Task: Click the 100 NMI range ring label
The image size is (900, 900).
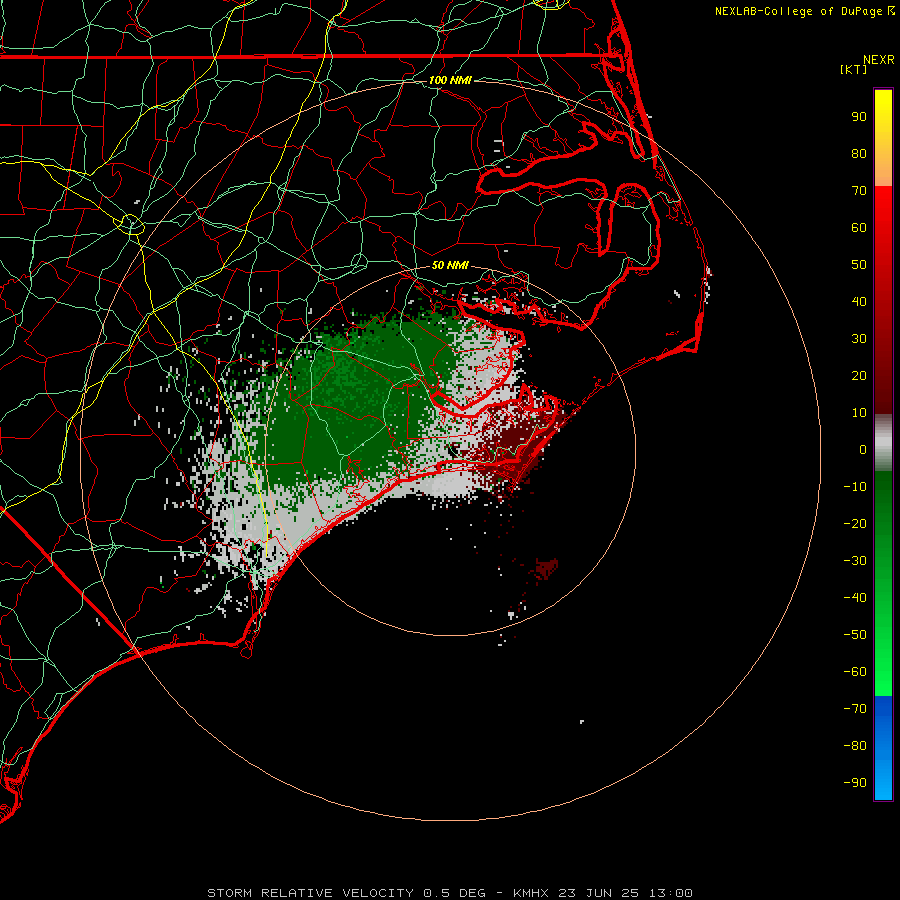Action: [450, 80]
